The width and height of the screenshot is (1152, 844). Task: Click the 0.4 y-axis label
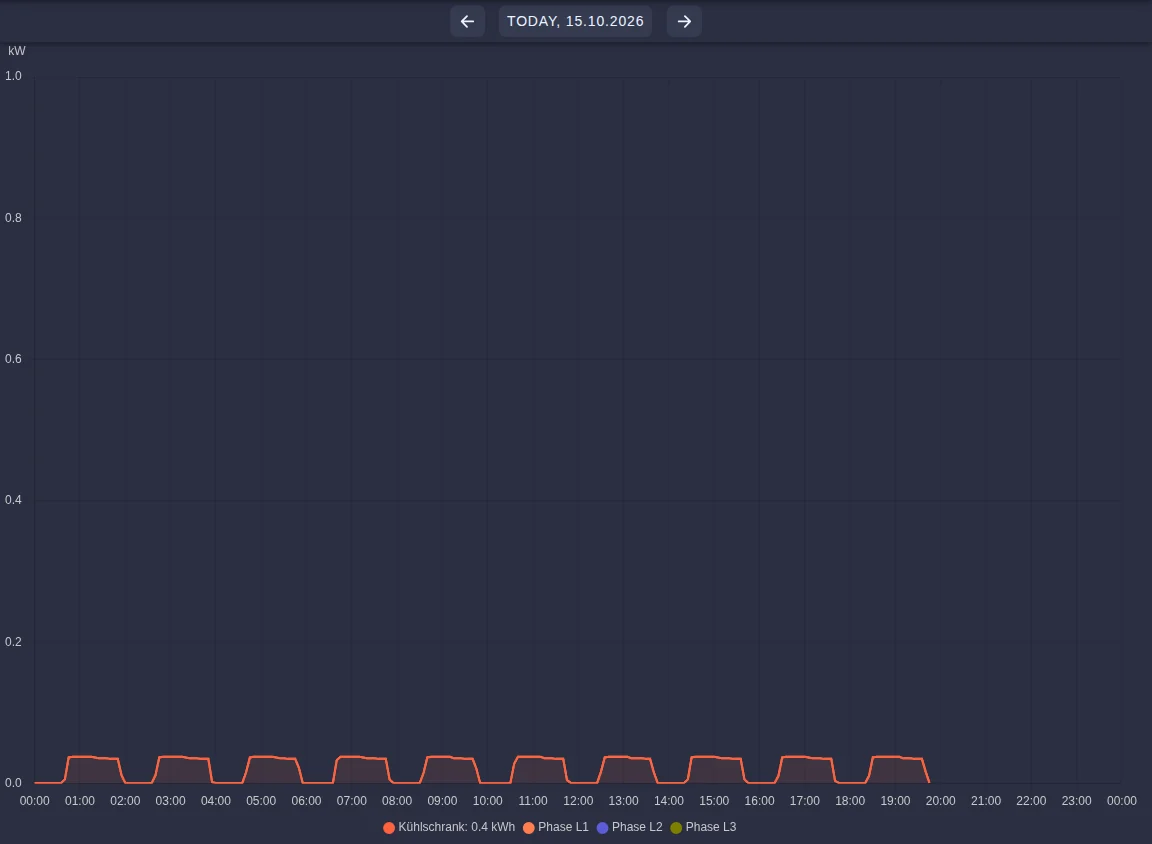[13, 500]
